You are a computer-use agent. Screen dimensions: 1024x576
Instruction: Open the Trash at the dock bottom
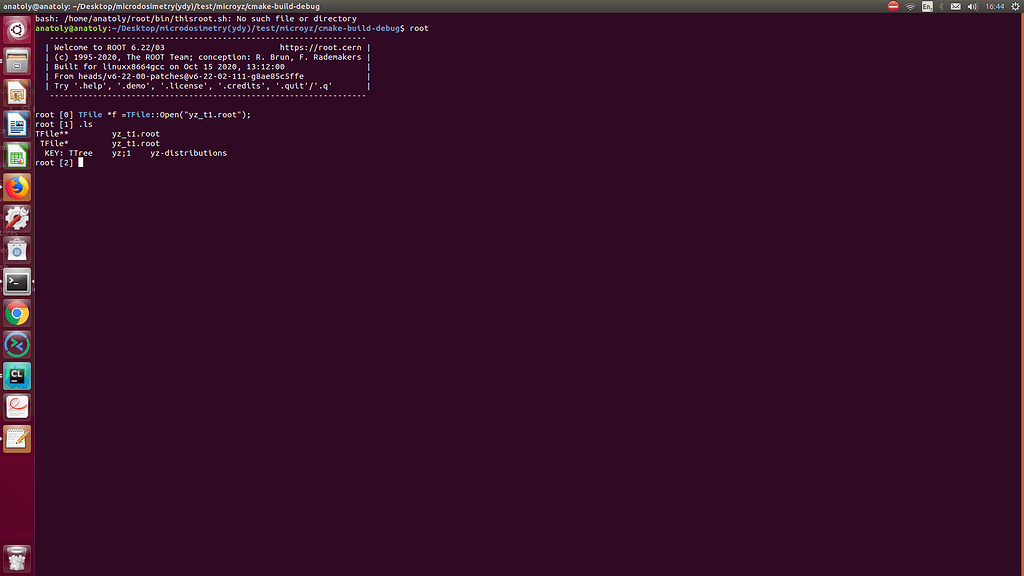coord(17,557)
